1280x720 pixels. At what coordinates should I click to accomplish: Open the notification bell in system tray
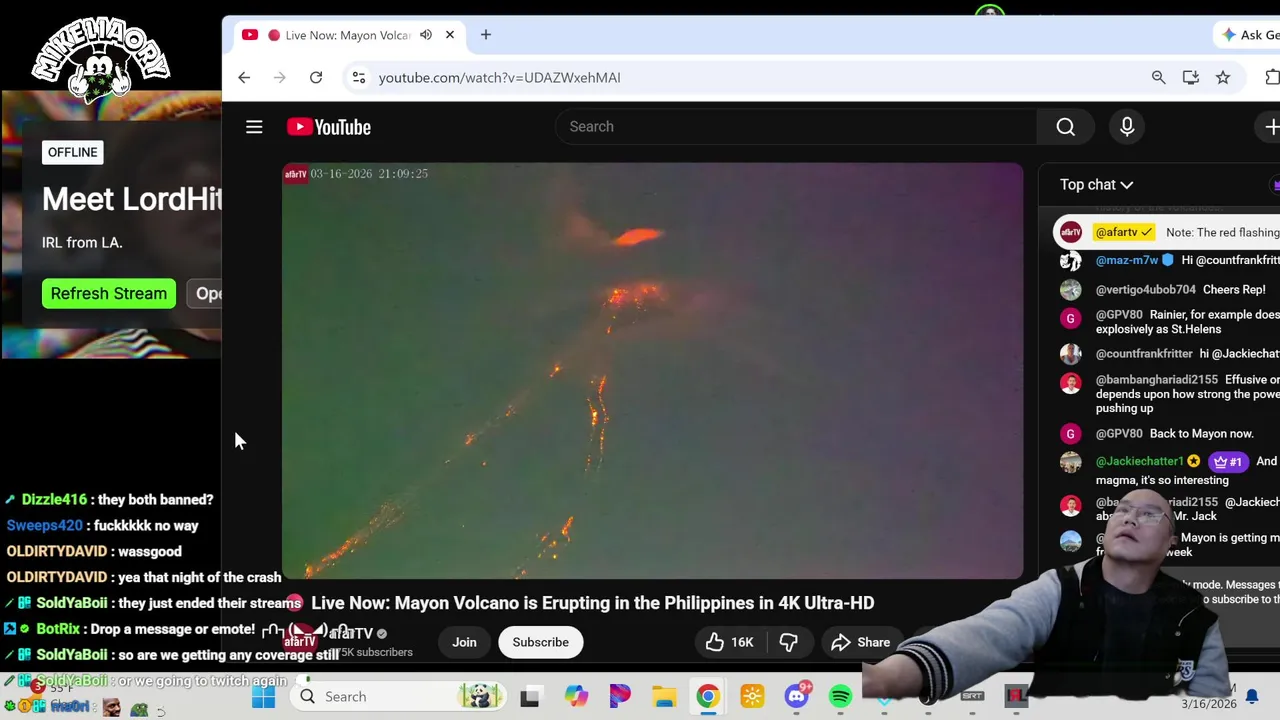pyautogui.click(x=1251, y=696)
